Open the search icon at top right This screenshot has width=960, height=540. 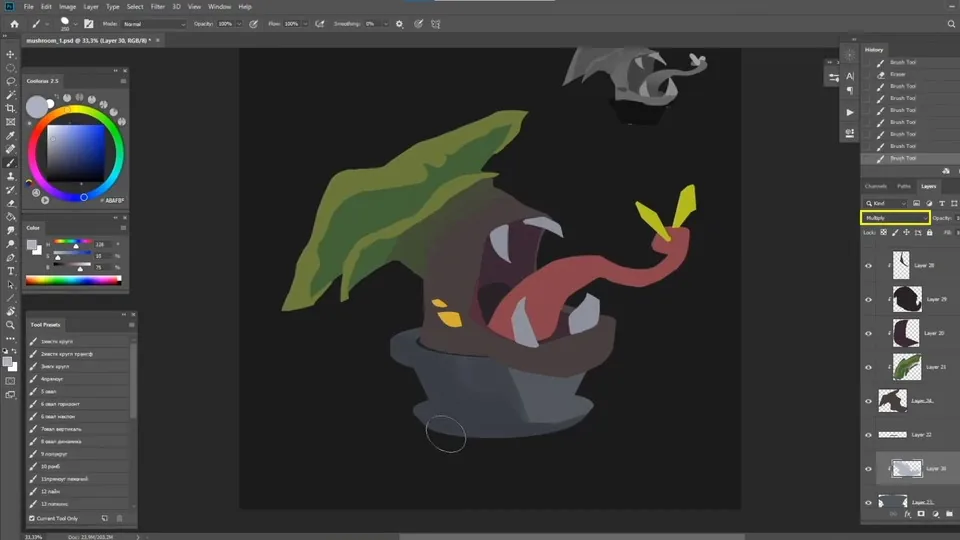coord(951,24)
